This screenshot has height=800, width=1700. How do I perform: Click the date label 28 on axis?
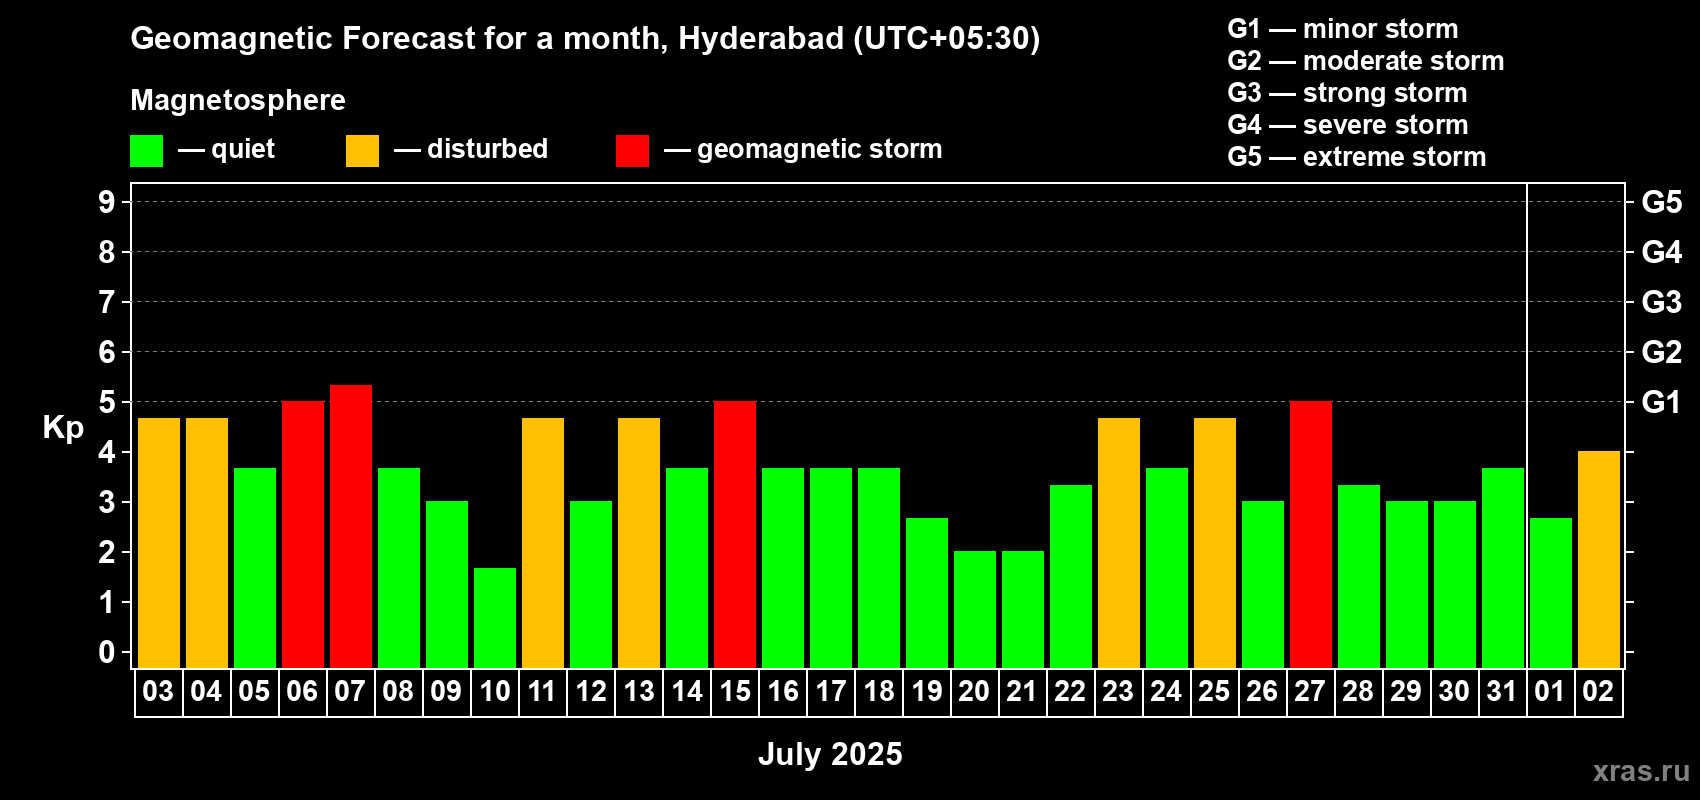click(1358, 691)
